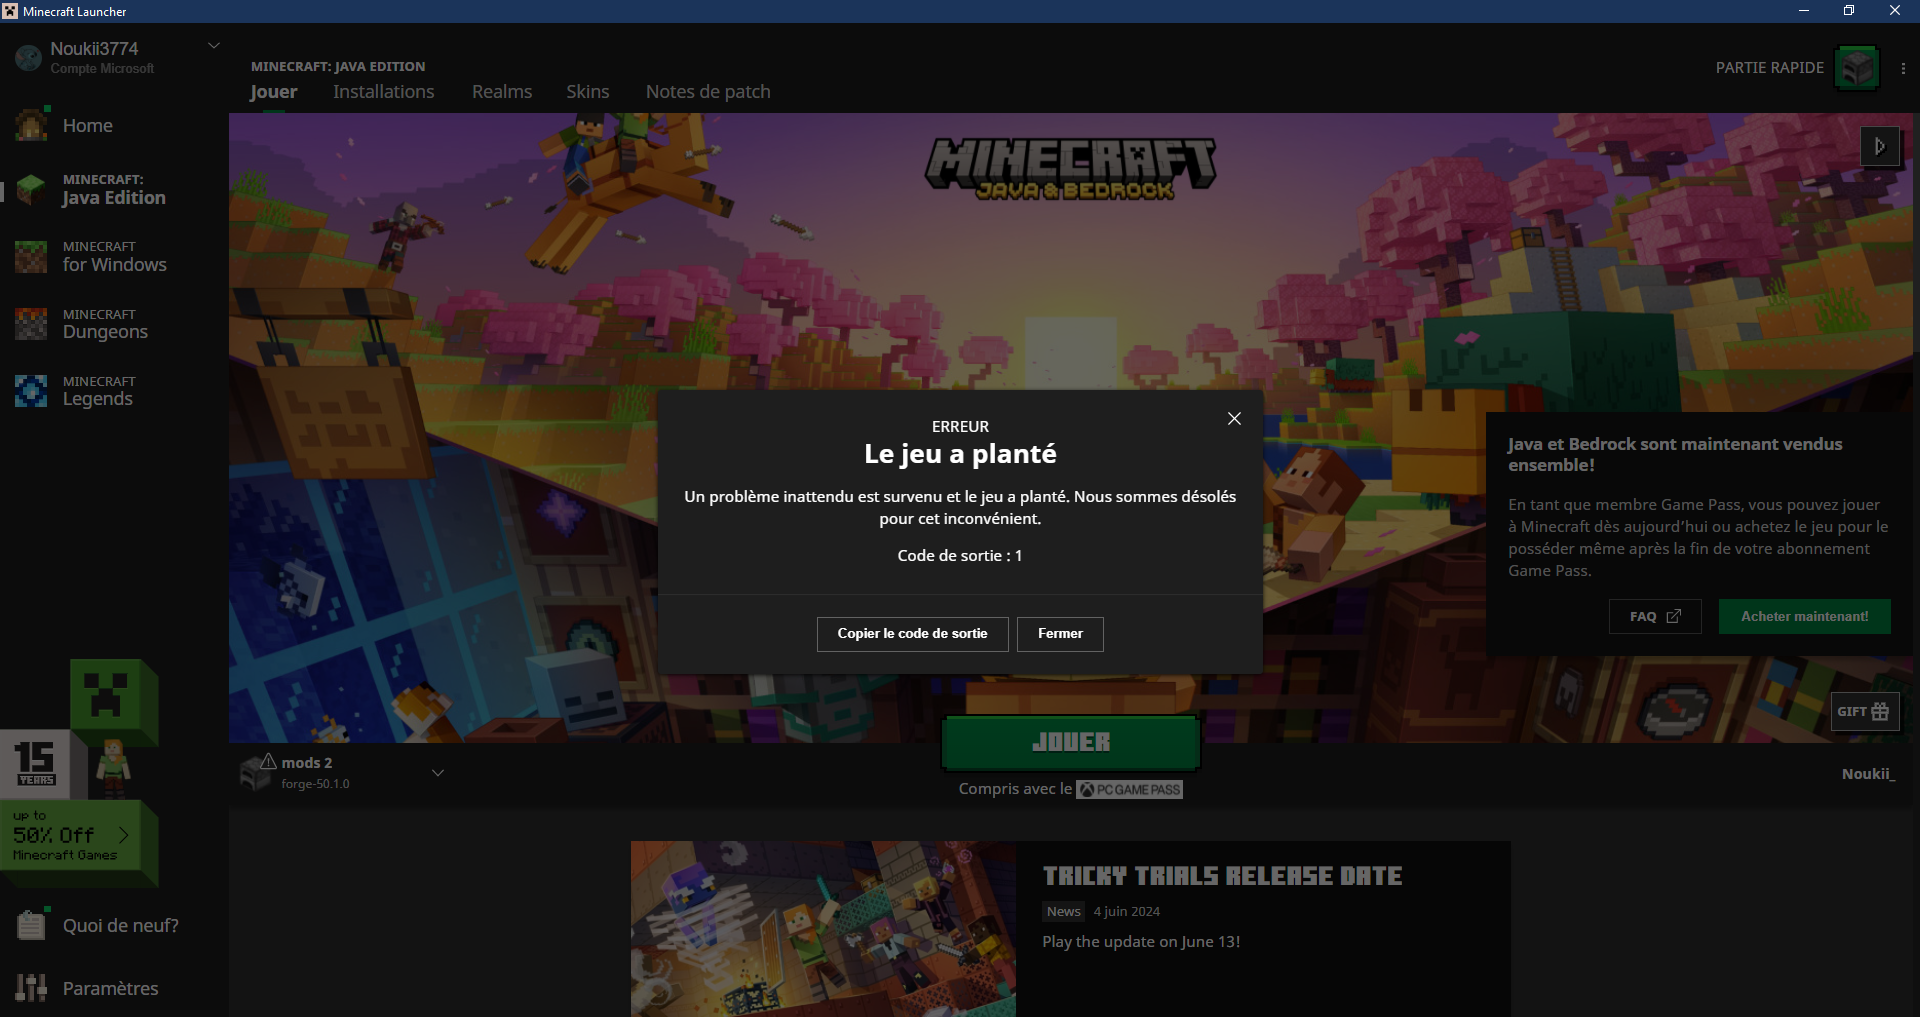Open Notes de patch tab
Viewport: 1920px width, 1017px height.
[708, 92]
